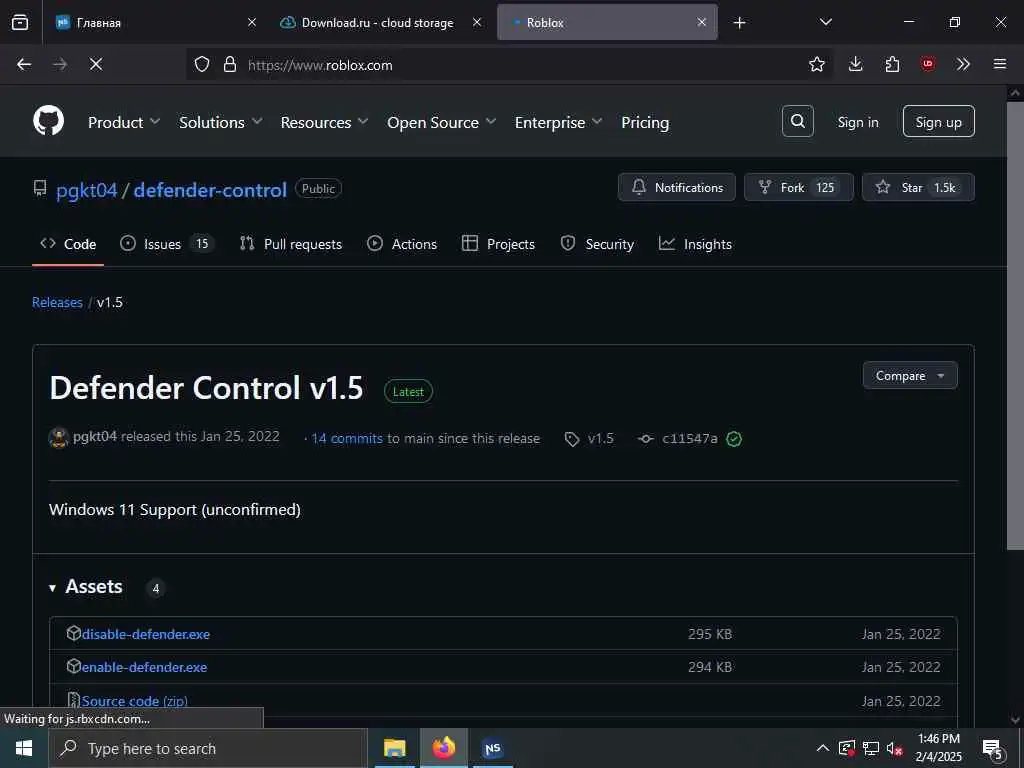Open the Pricing page

645,122
